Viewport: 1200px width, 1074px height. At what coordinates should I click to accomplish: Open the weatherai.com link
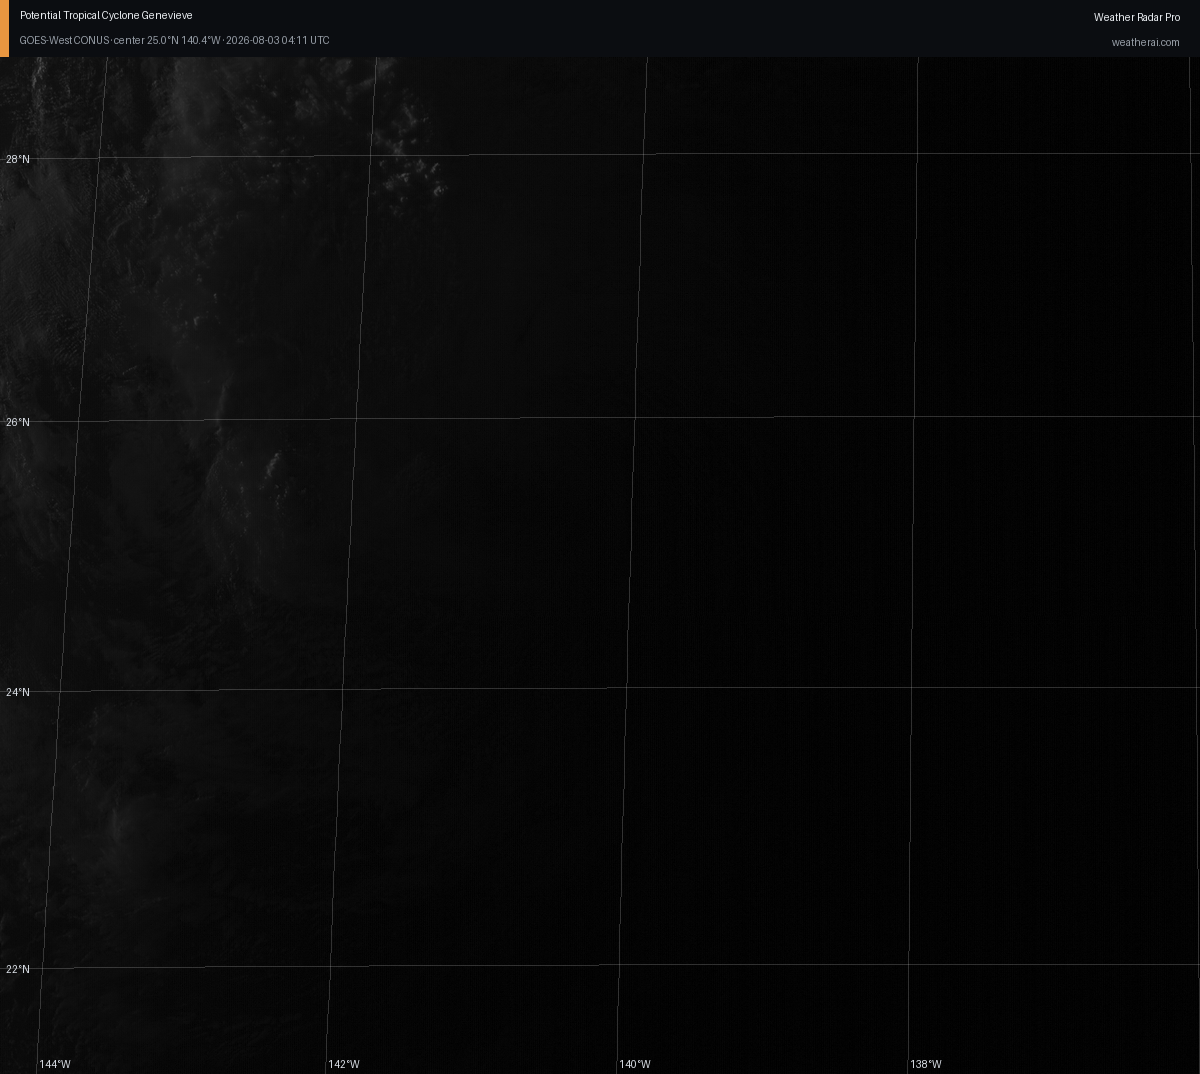[1145, 42]
